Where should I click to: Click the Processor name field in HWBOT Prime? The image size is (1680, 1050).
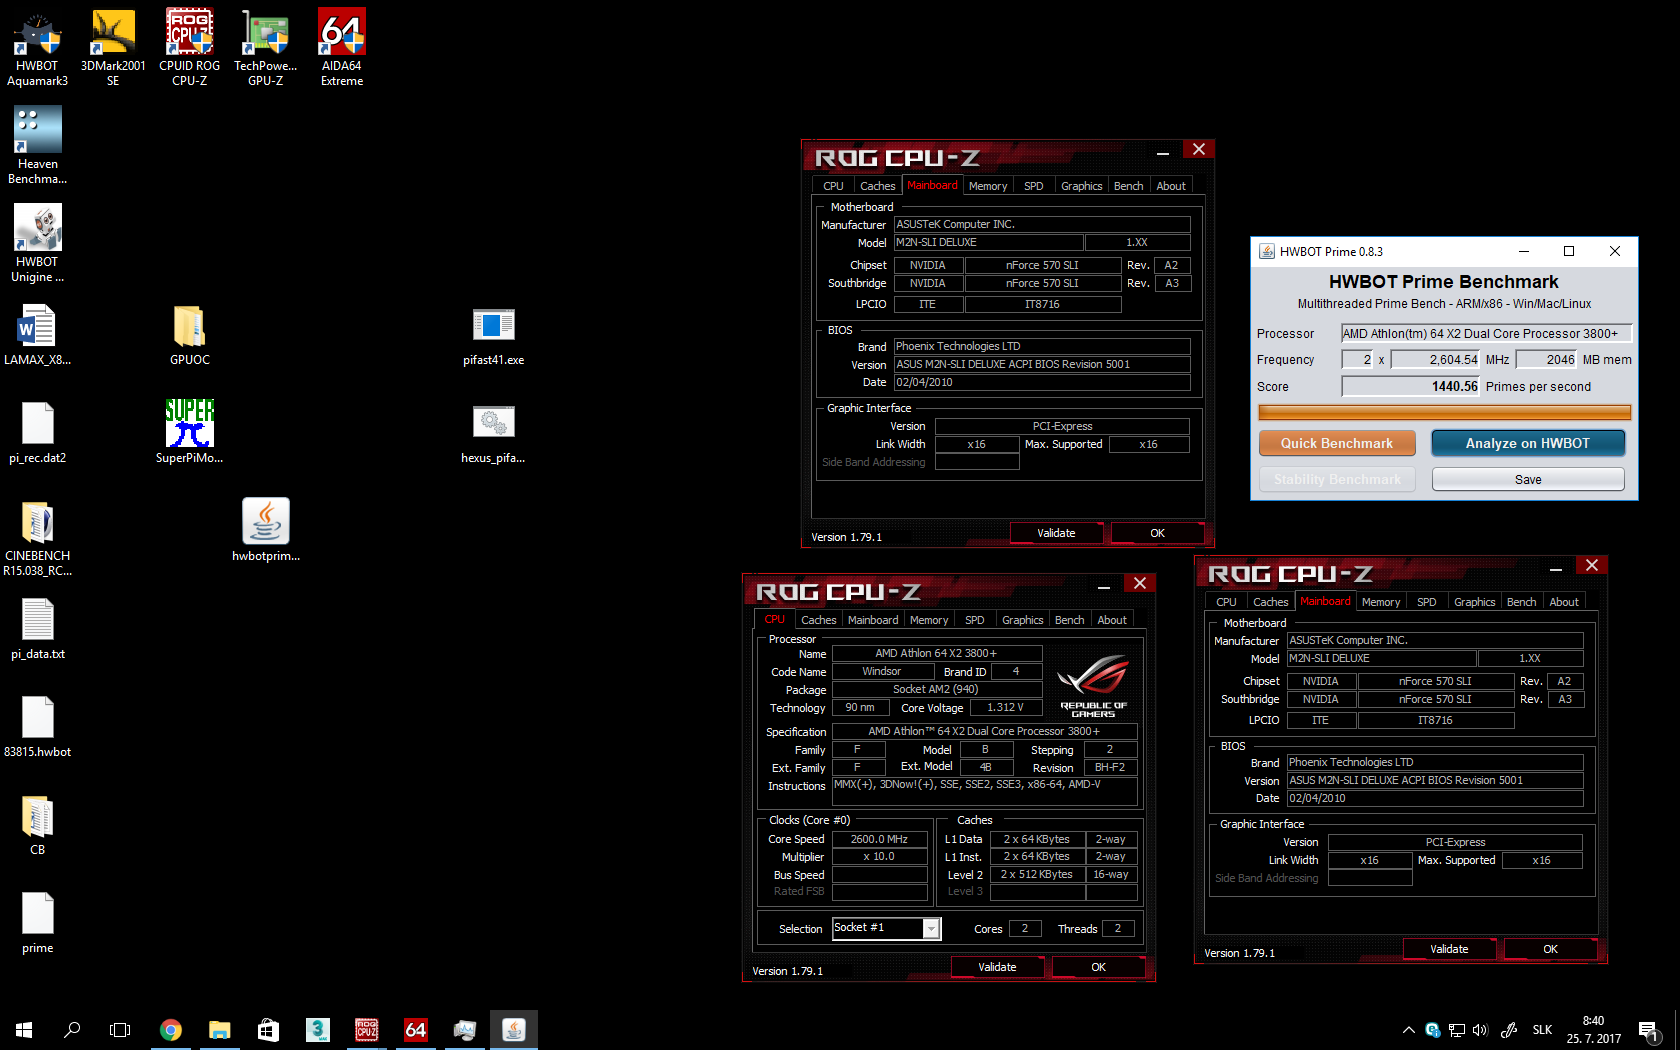coord(1486,333)
